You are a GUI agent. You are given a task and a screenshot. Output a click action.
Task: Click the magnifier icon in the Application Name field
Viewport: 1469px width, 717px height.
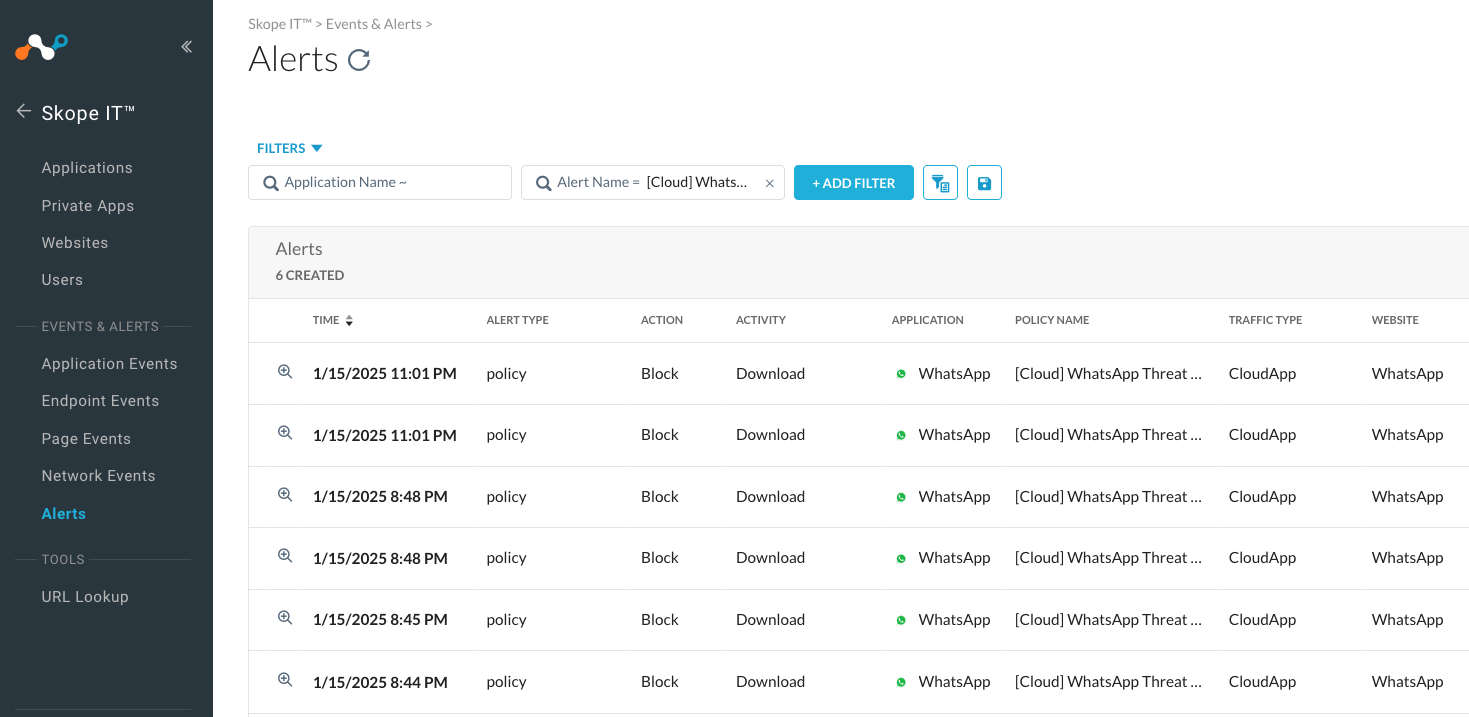pos(271,183)
